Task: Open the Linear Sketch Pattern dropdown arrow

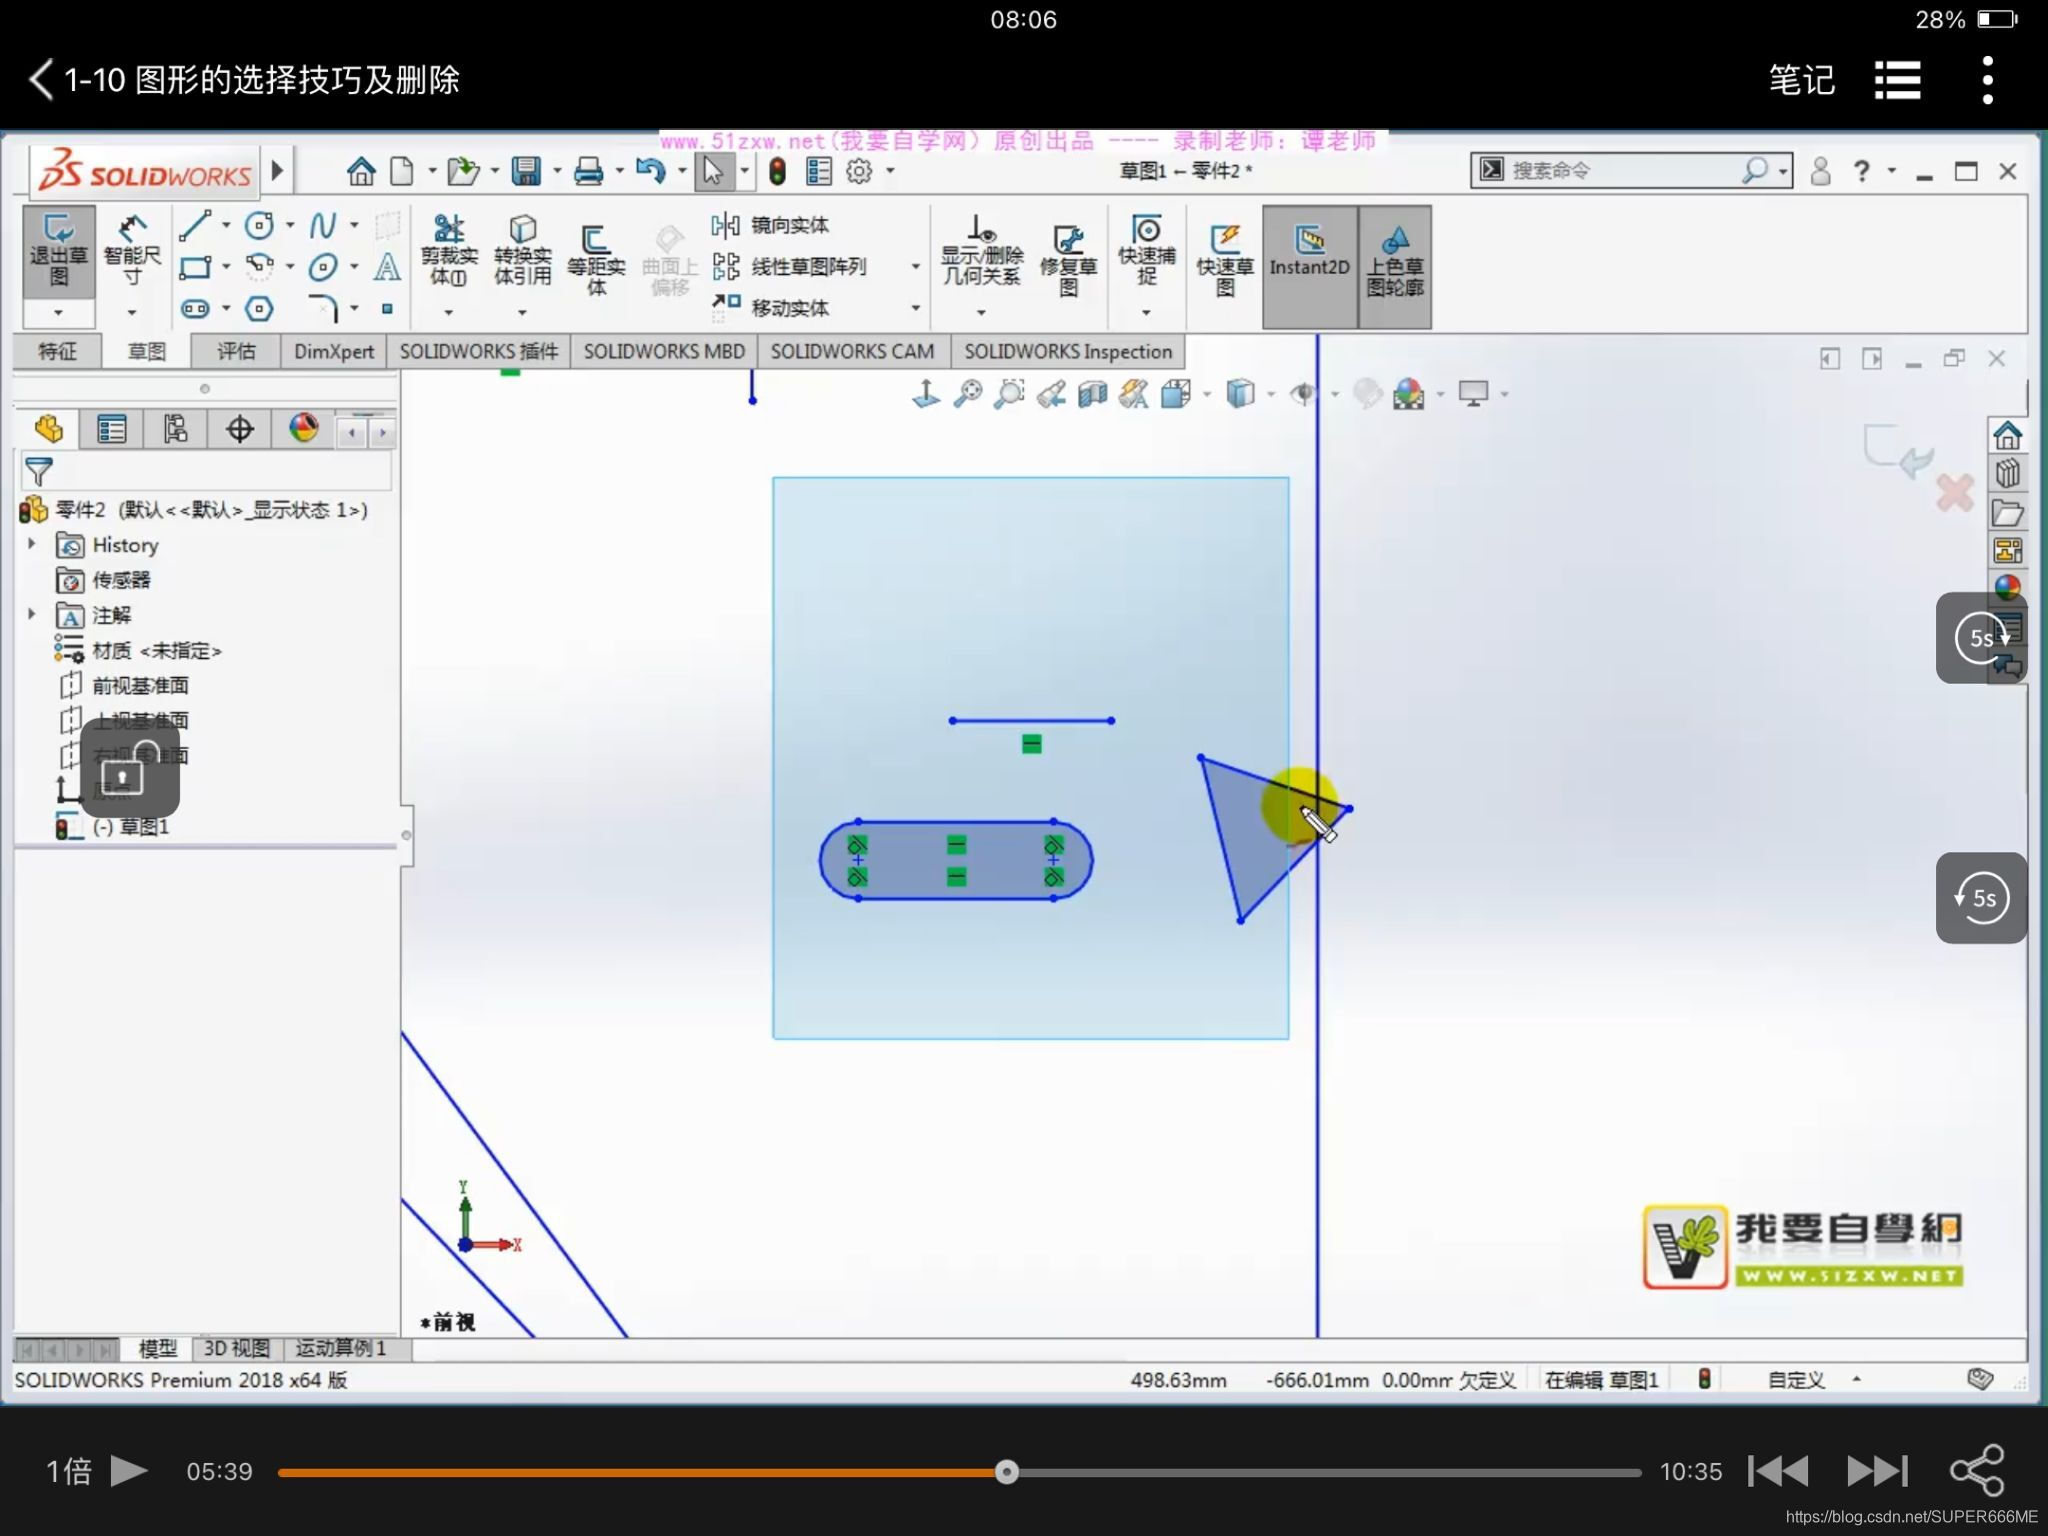Action: 915,266
